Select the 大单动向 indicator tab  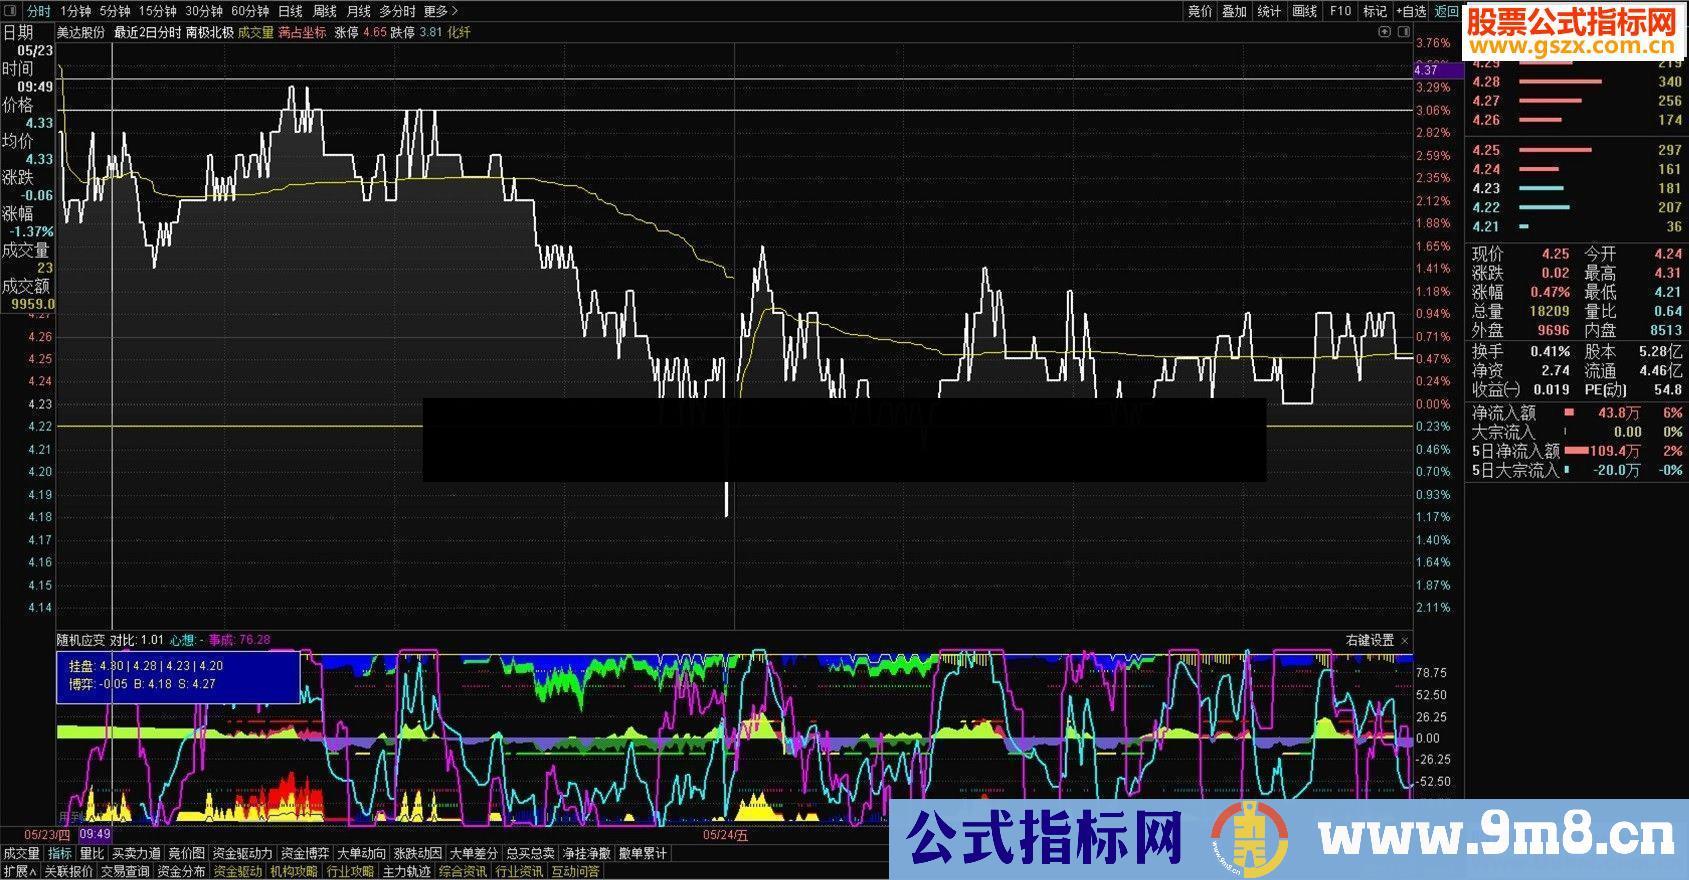[x=361, y=853]
